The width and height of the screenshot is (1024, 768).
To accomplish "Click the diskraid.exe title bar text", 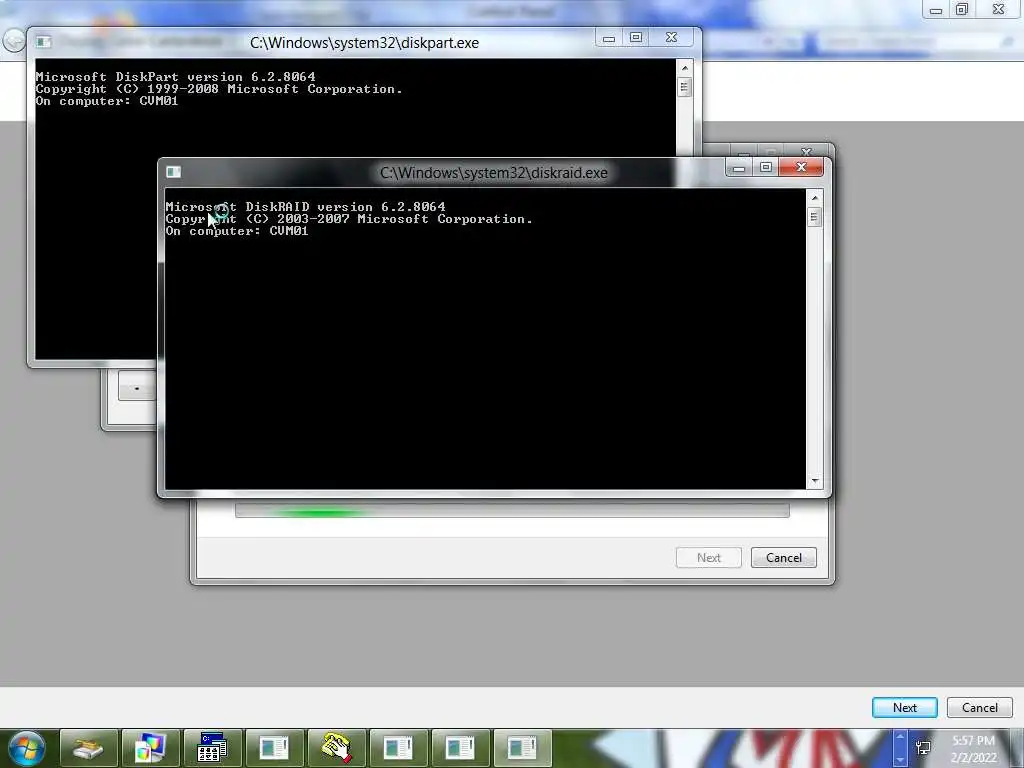I will pos(494,172).
